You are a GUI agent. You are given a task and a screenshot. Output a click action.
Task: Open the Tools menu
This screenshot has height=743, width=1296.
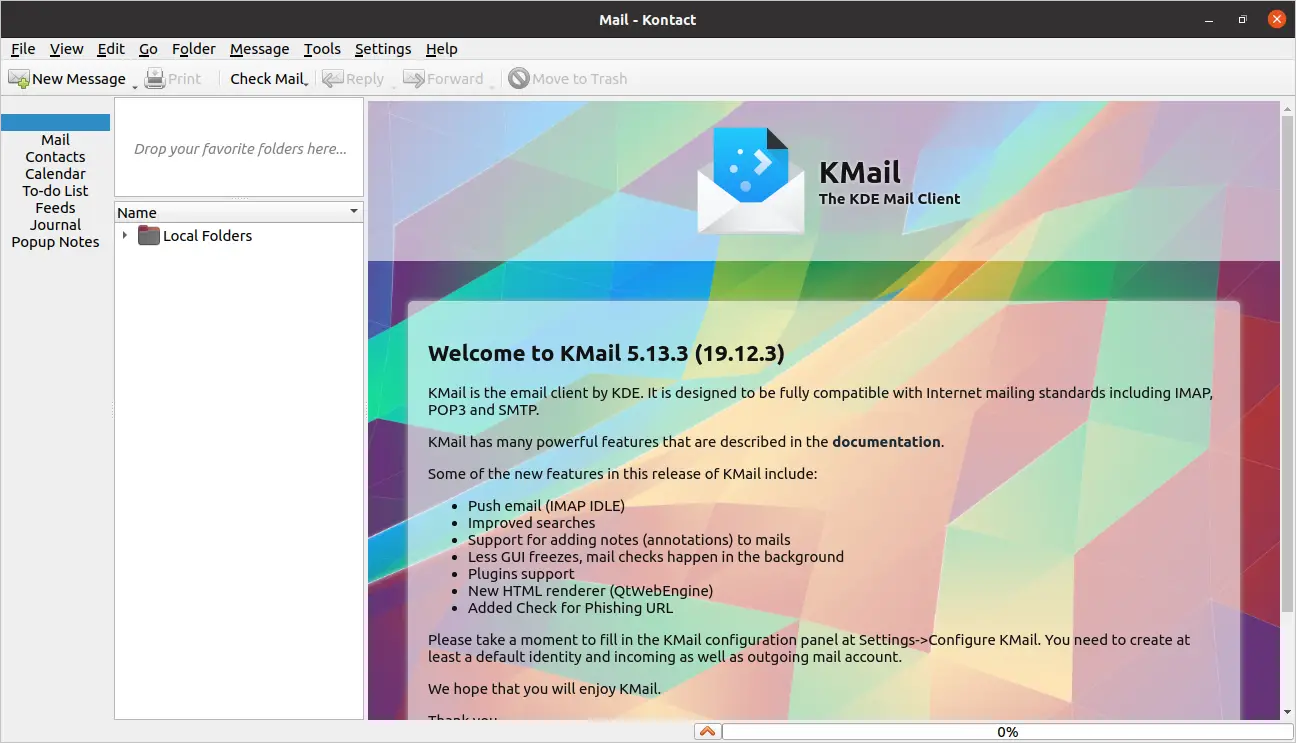coord(322,48)
